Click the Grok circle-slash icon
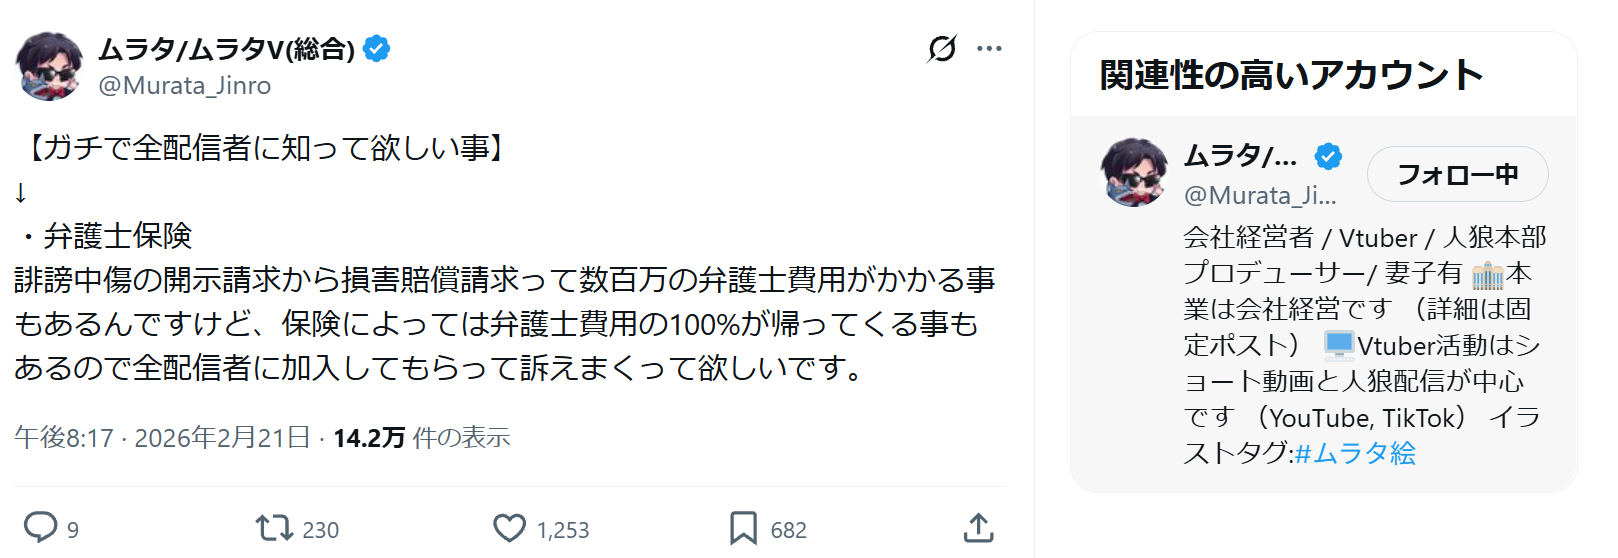This screenshot has width=1618, height=558. 942,48
